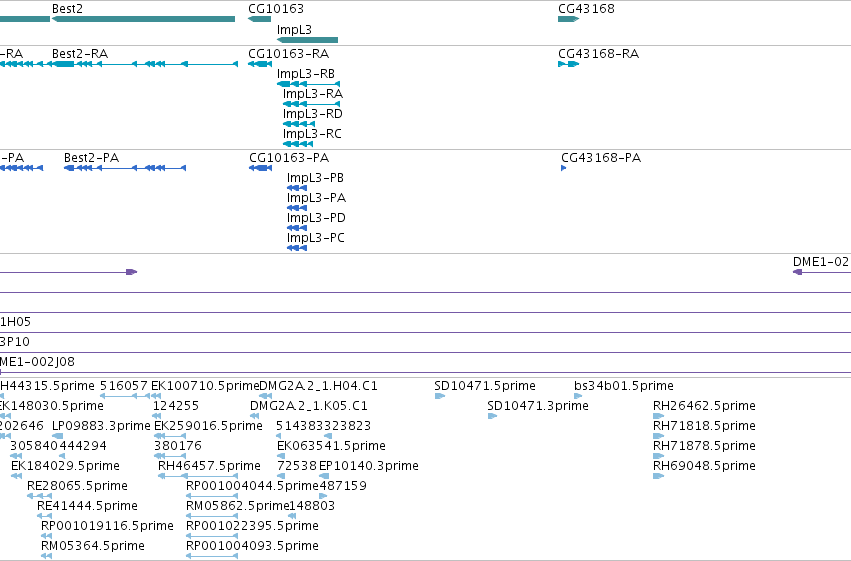This screenshot has height=561, width=851.
Task: Select the Best2 gene bar
Action: point(143,19)
